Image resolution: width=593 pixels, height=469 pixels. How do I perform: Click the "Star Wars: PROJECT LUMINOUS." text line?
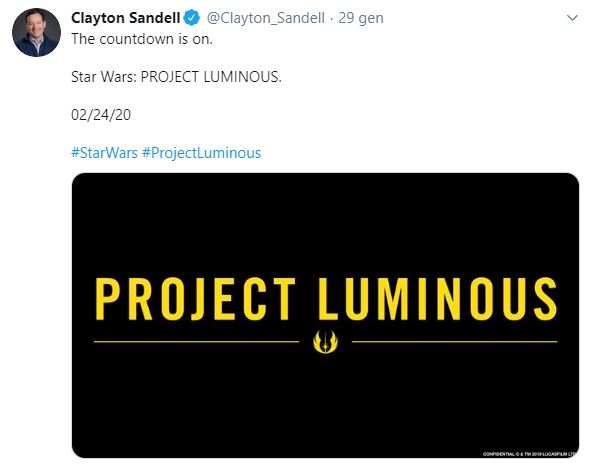coord(176,77)
